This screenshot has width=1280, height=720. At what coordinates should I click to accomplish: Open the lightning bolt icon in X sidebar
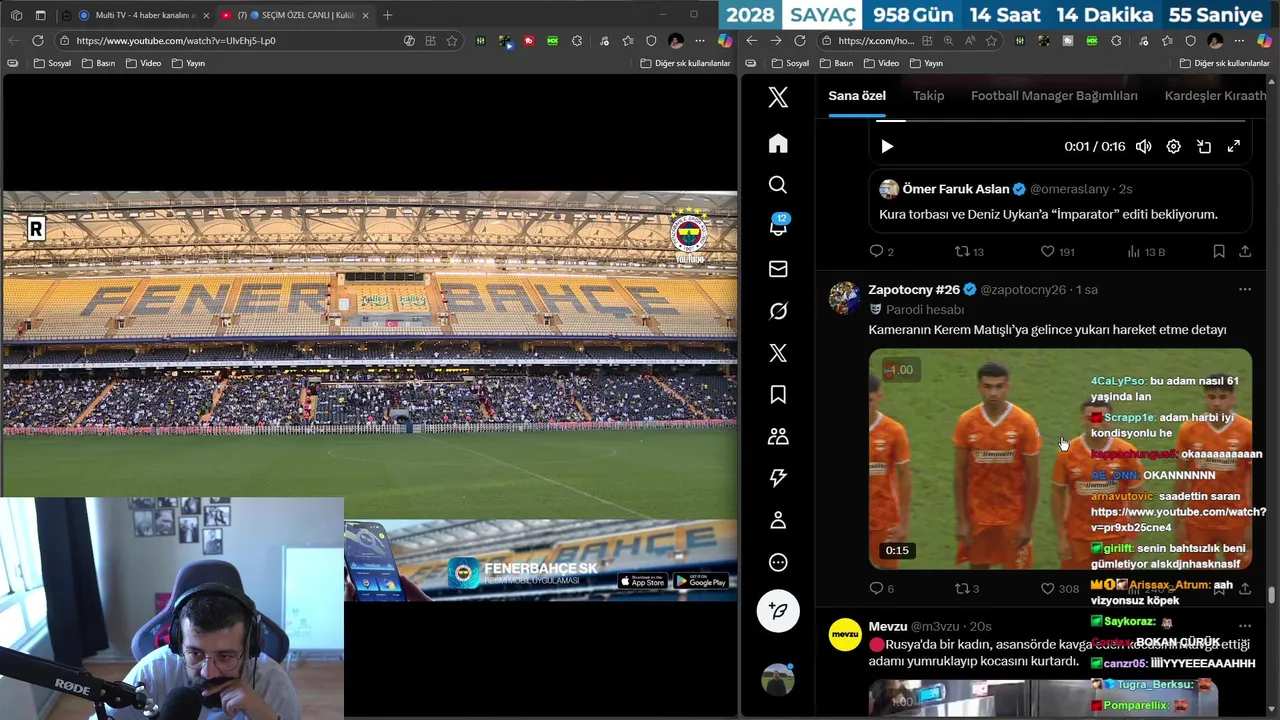point(778,478)
